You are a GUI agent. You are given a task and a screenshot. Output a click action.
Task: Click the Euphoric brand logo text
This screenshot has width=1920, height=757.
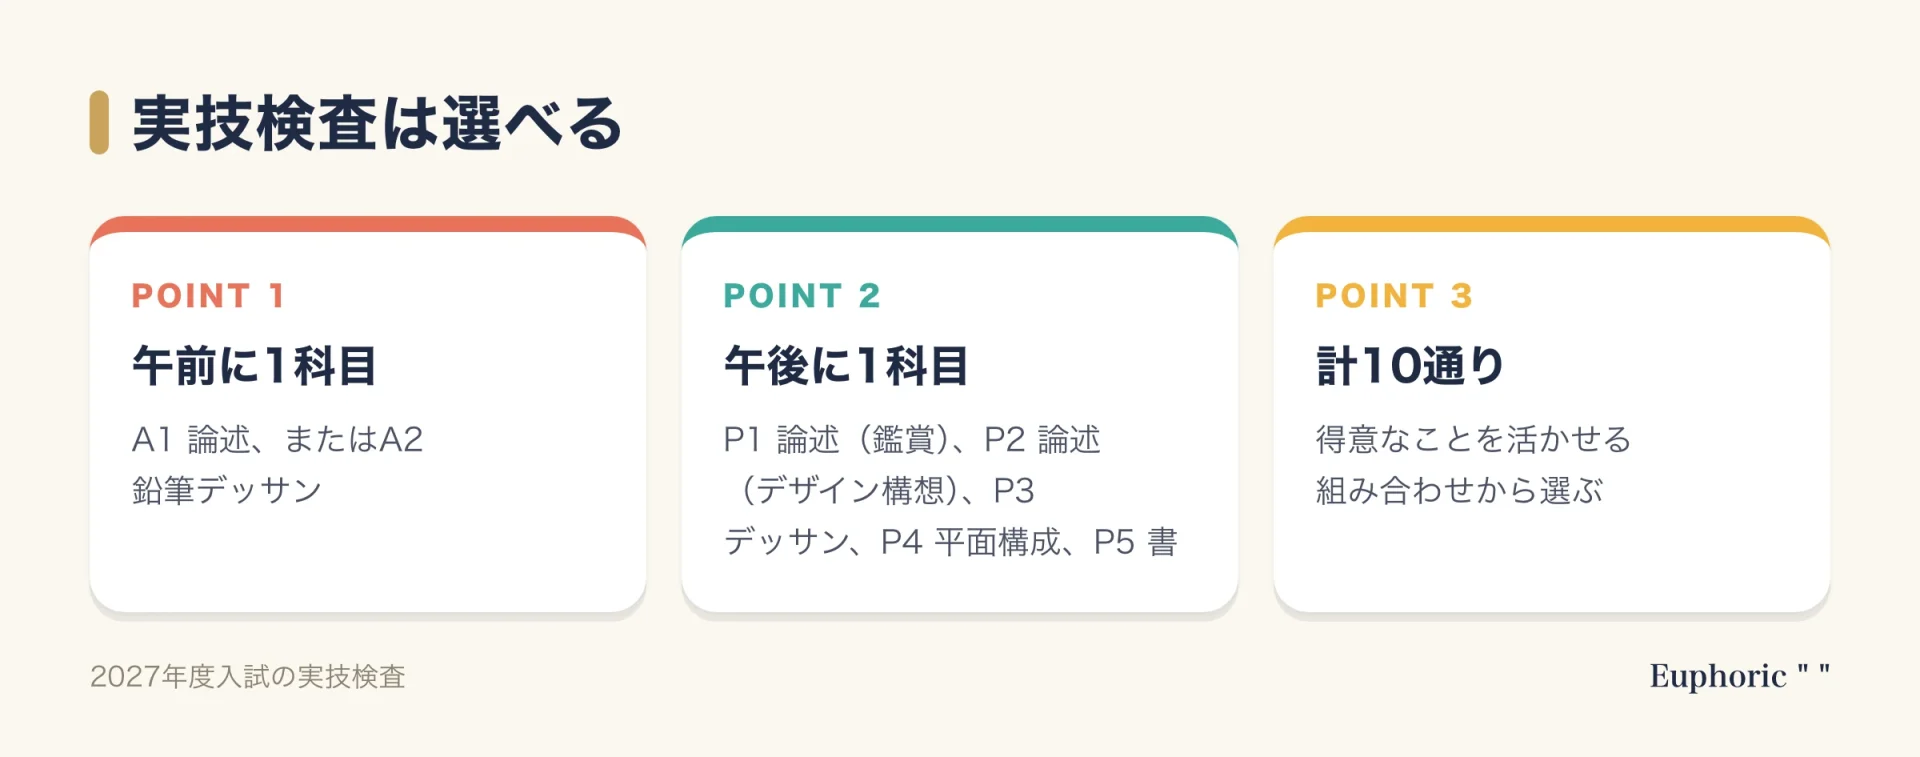[1739, 676]
